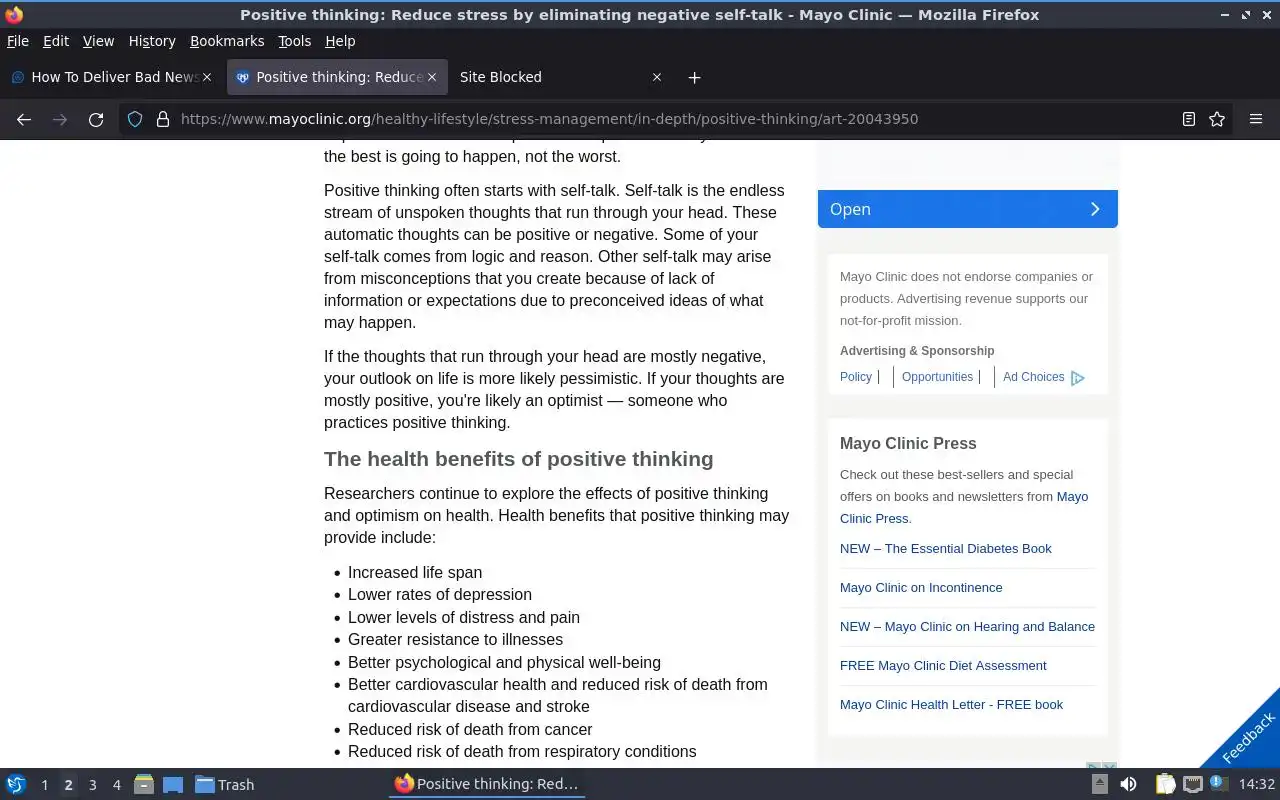Switch to workspace 1 in taskbar
Image resolution: width=1280 pixels, height=800 pixels.
point(44,785)
